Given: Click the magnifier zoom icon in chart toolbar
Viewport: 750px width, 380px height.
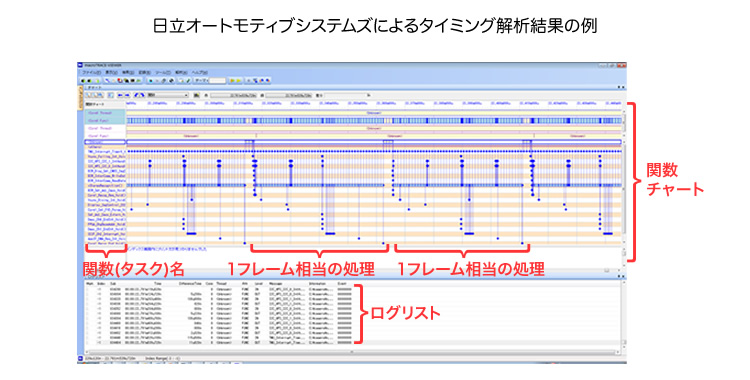Looking at the screenshot, I should coord(89,95).
